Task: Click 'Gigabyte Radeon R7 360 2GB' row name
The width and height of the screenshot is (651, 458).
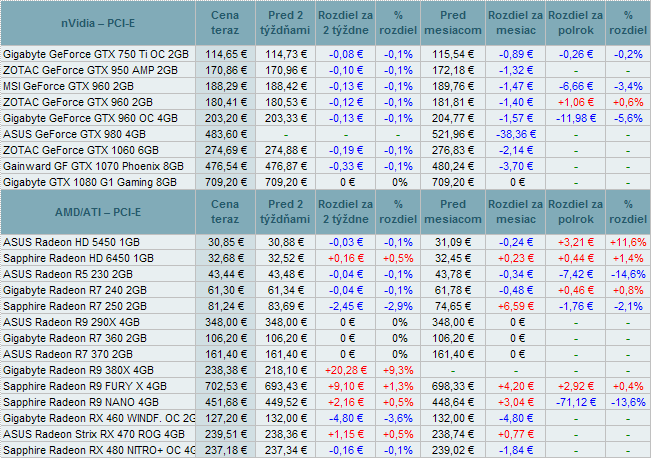Action: pos(75,338)
